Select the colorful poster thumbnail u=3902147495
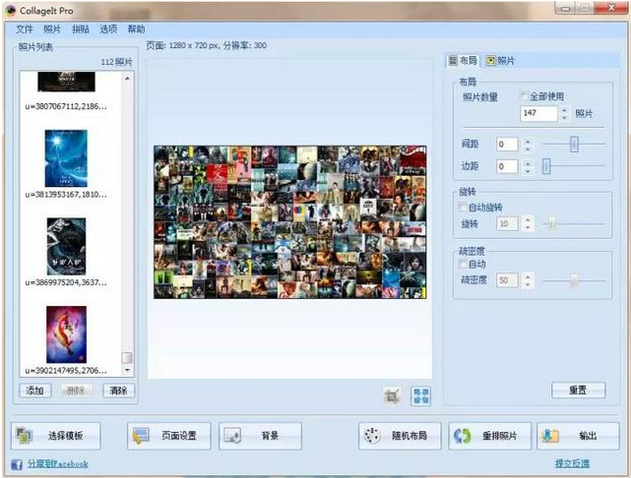Viewport: 631px width, 478px height. click(x=66, y=335)
